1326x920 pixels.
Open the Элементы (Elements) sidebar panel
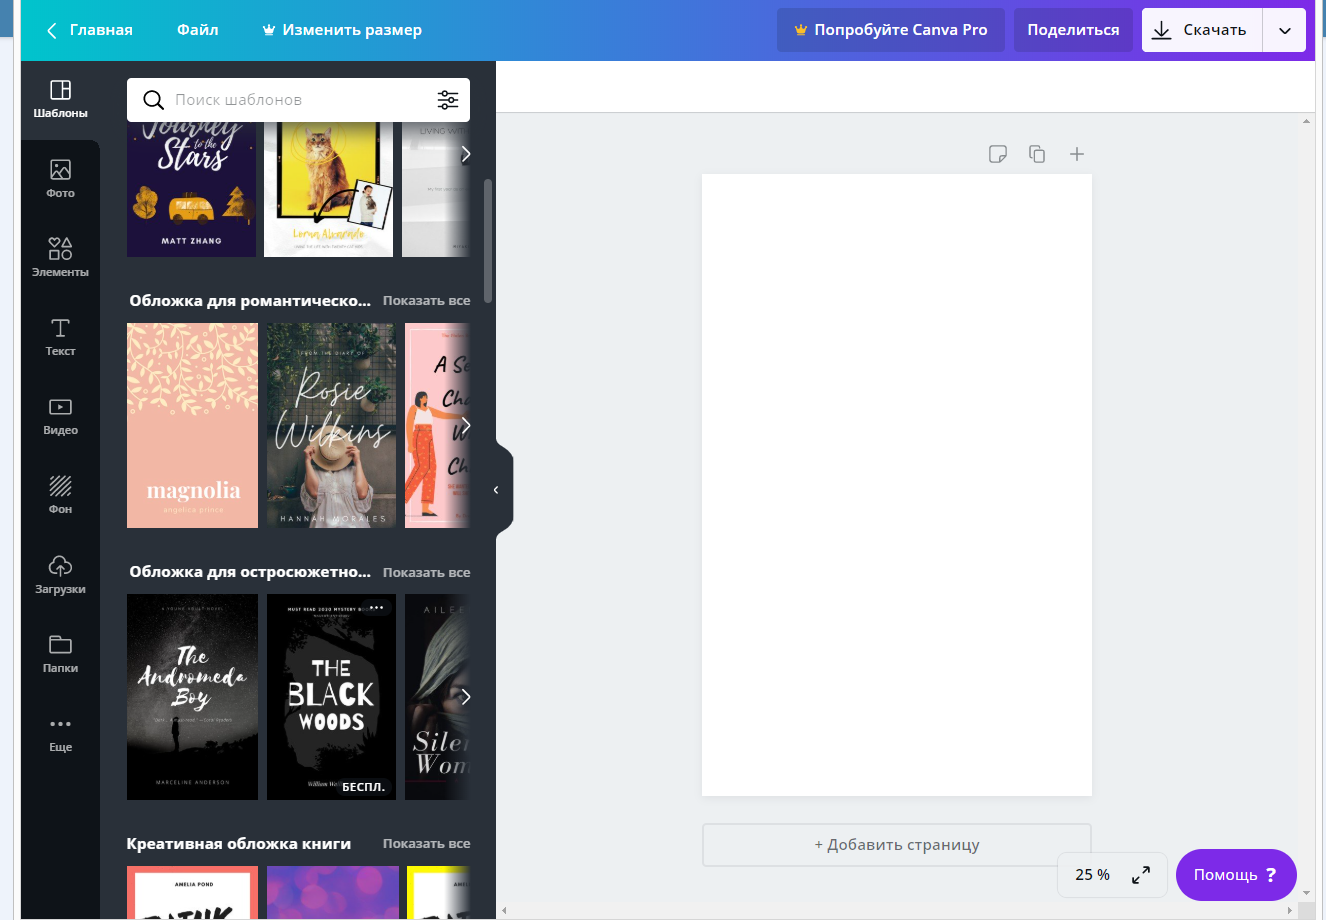(60, 257)
